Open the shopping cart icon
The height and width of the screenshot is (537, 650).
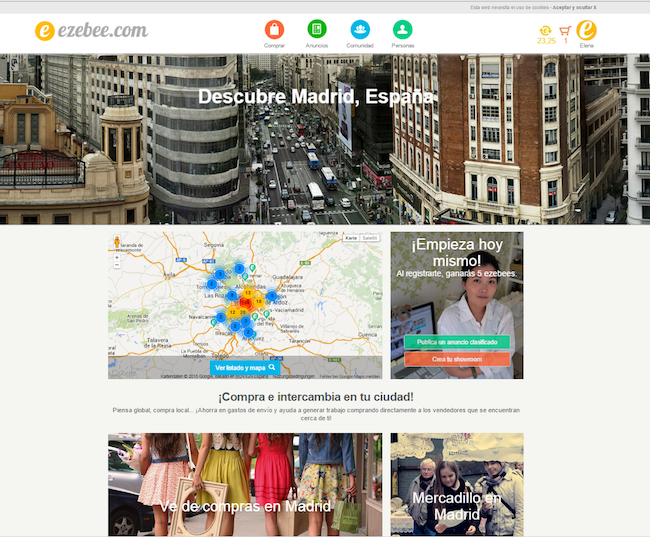pyautogui.click(x=565, y=30)
